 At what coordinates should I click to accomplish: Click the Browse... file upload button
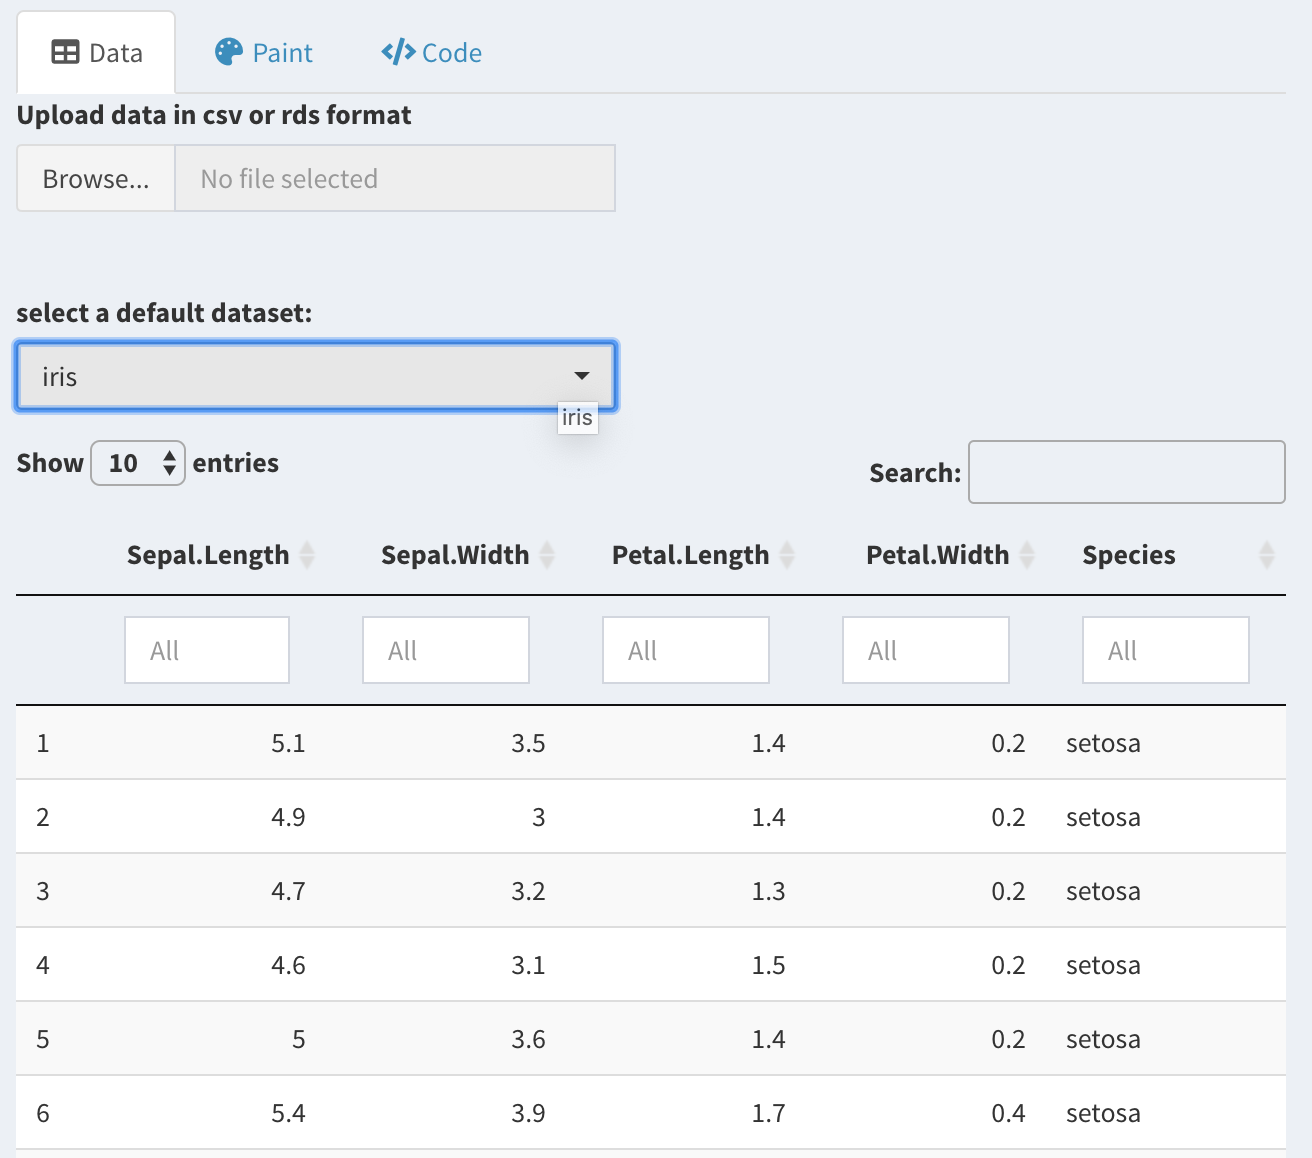coord(96,179)
